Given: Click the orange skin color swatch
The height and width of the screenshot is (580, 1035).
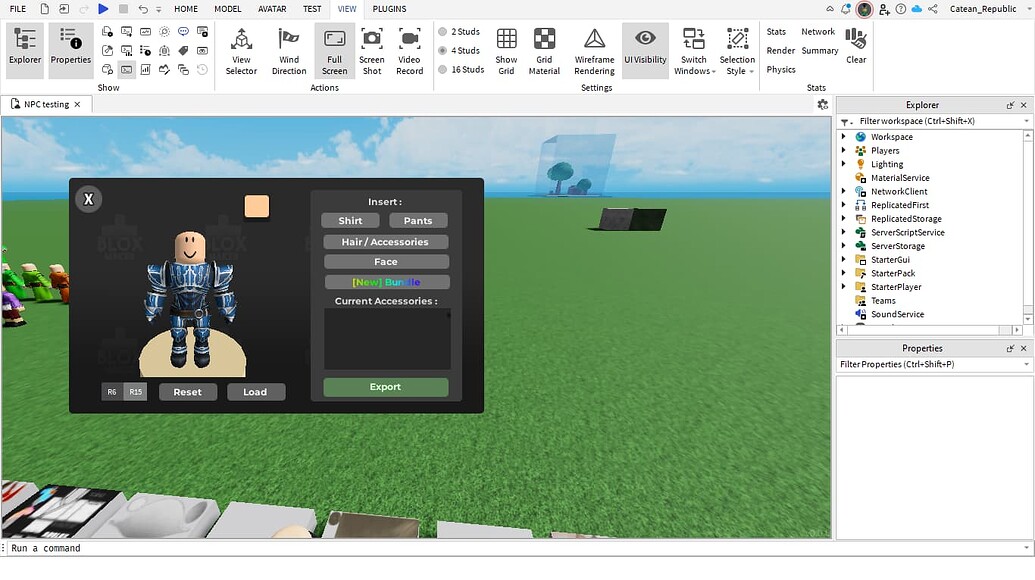Looking at the screenshot, I should coord(256,206).
